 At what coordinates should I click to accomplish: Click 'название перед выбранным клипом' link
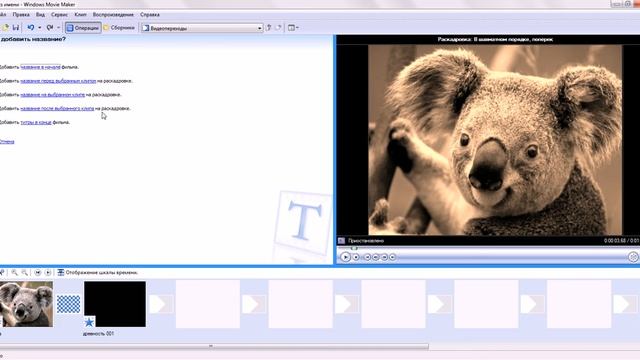coord(58,81)
